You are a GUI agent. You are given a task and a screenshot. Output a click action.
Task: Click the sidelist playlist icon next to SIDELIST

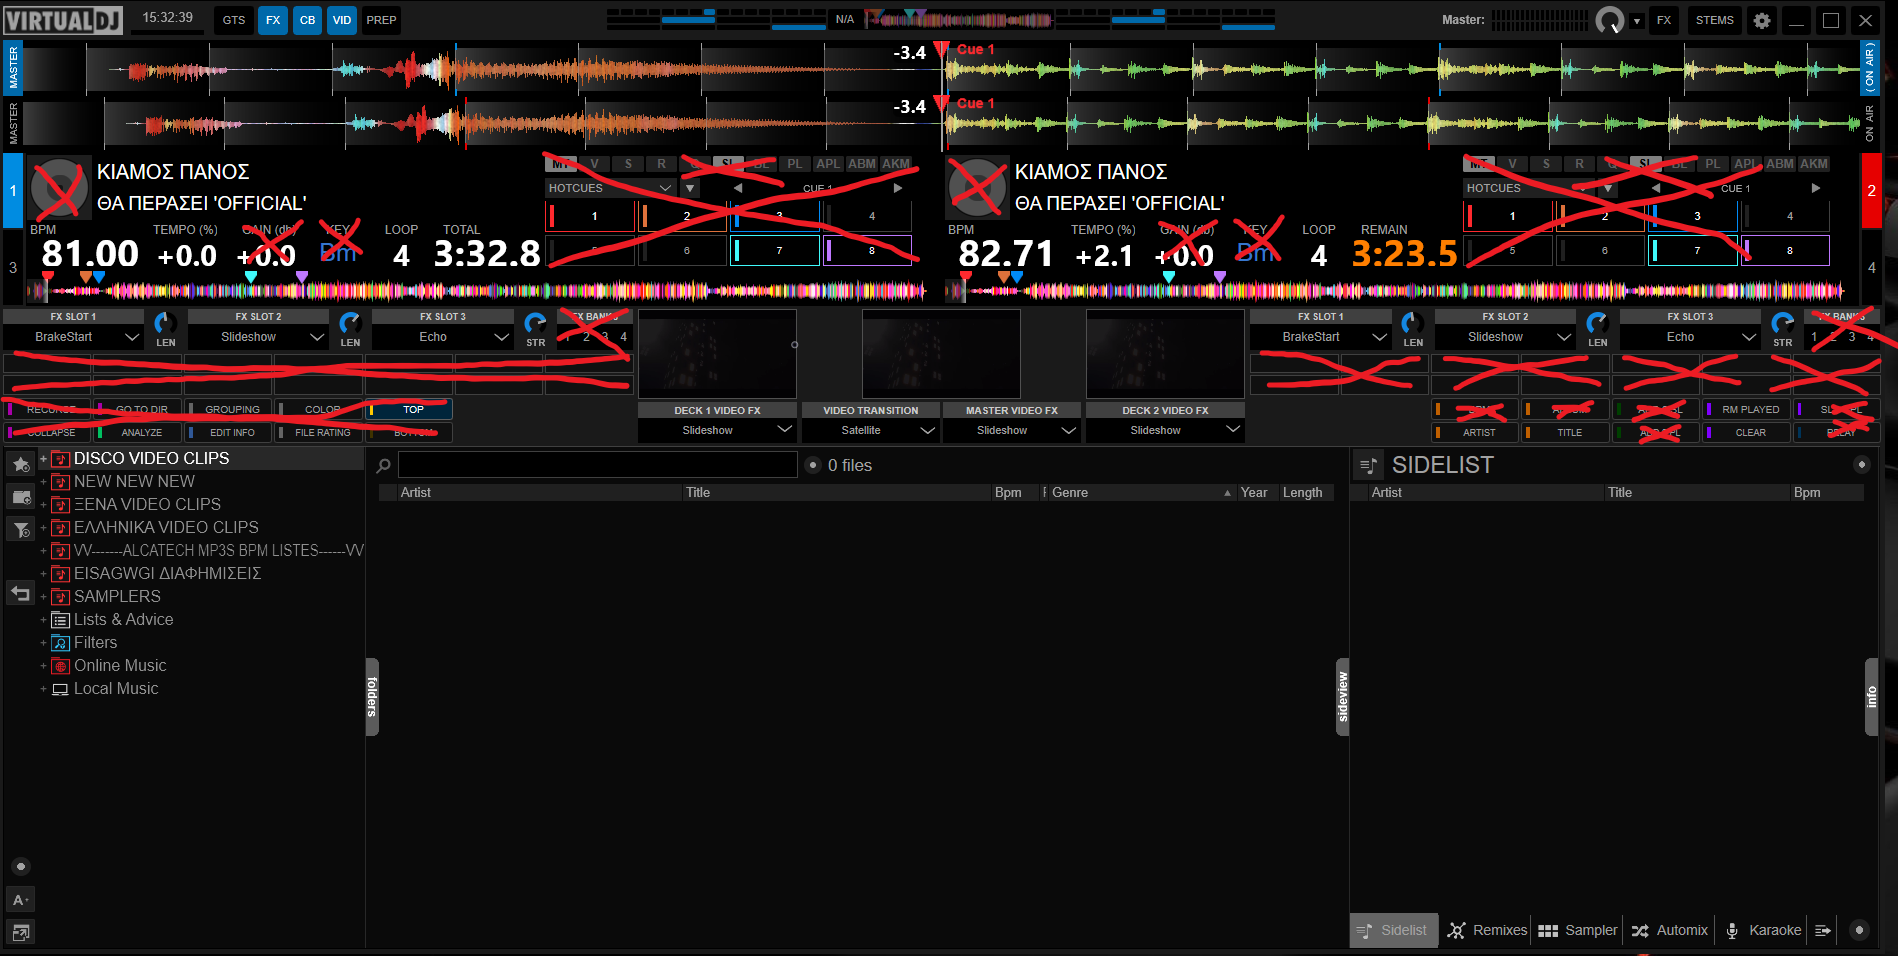(x=1368, y=465)
